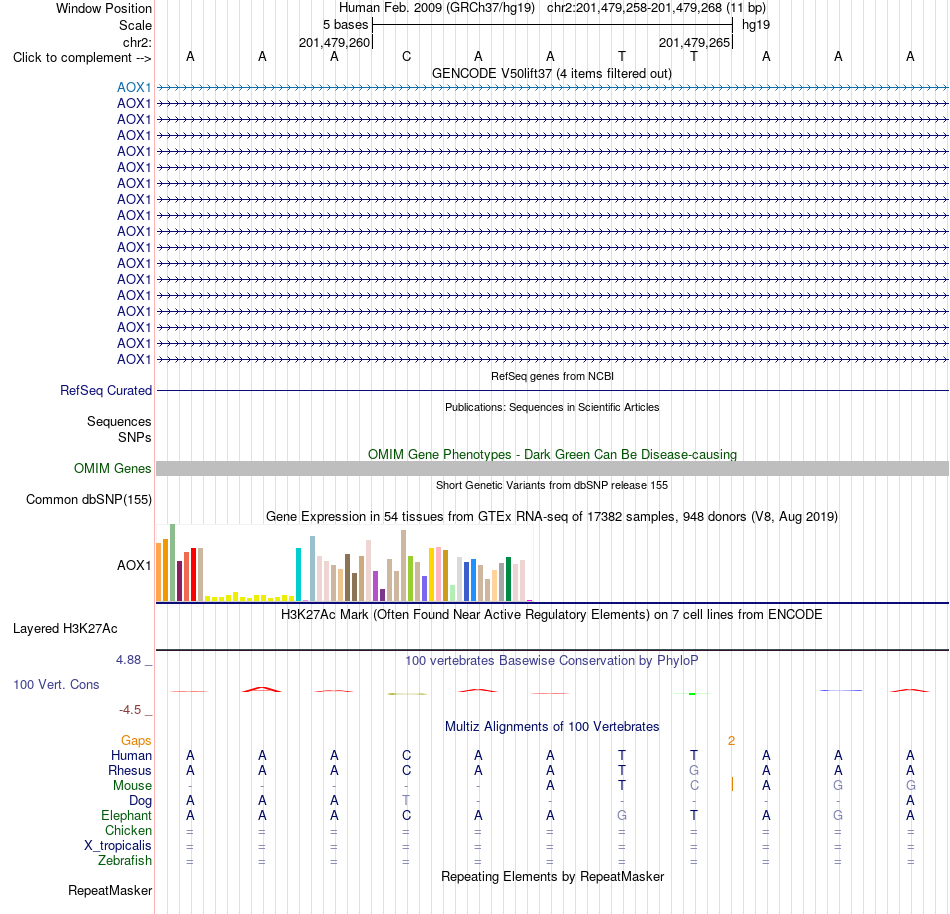
Task: Click the Zebrafish alignment row label
Action: tap(125, 861)
